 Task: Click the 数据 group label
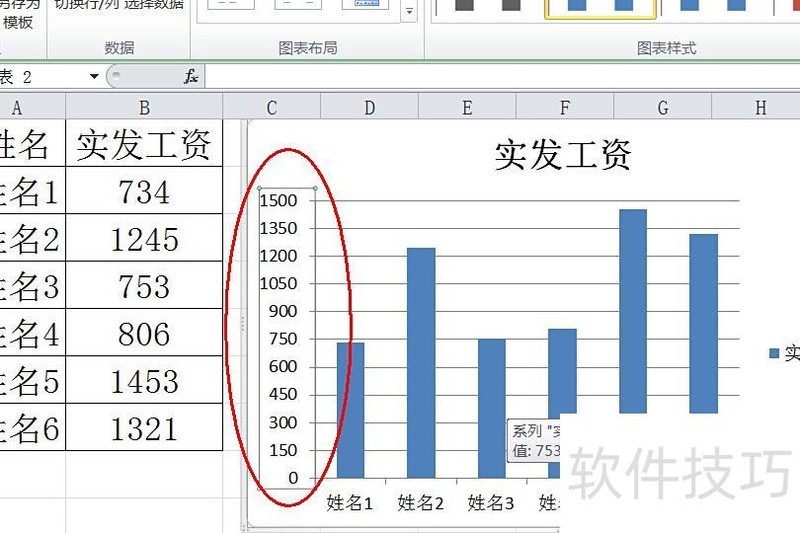[119, 48]
